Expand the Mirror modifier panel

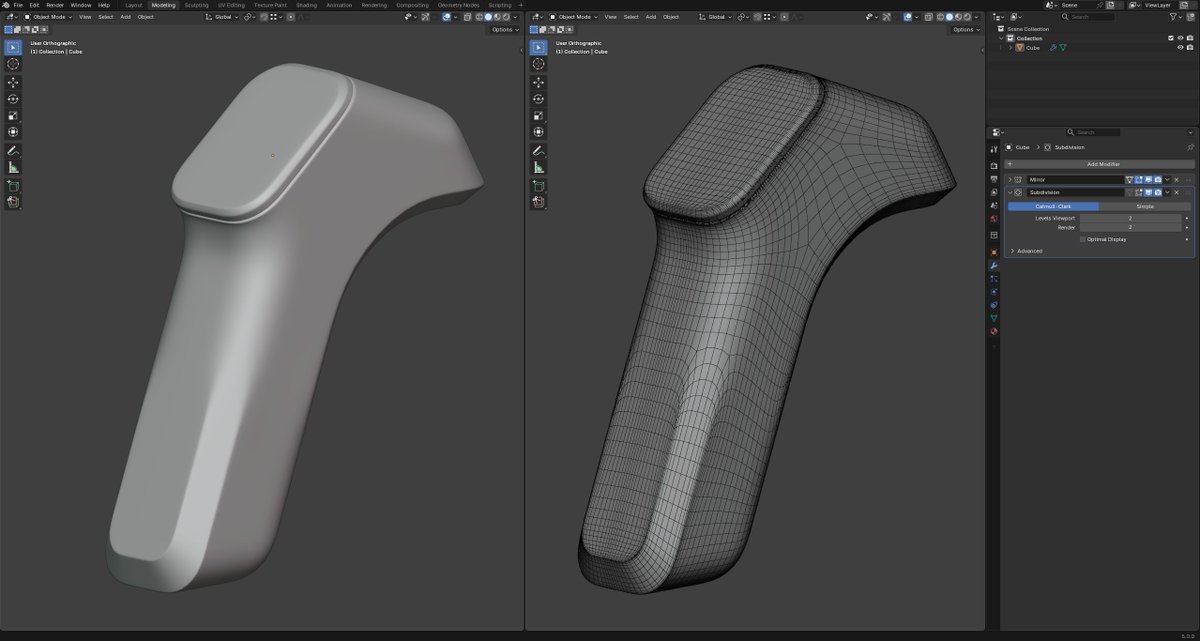pos(1010,179)
